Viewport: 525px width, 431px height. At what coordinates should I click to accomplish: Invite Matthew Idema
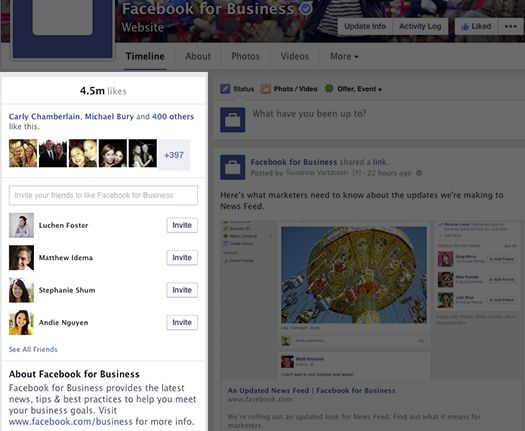coord(182,258)
